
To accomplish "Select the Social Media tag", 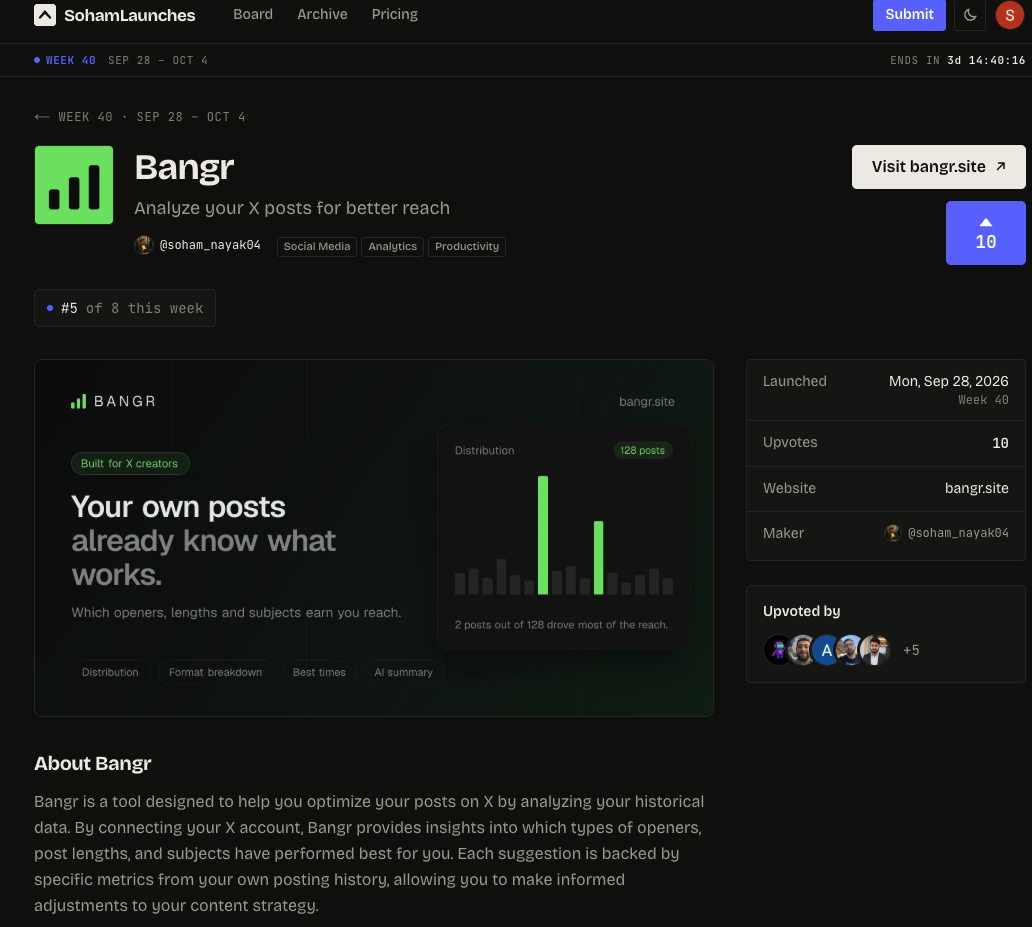I will tap(317, 246).
